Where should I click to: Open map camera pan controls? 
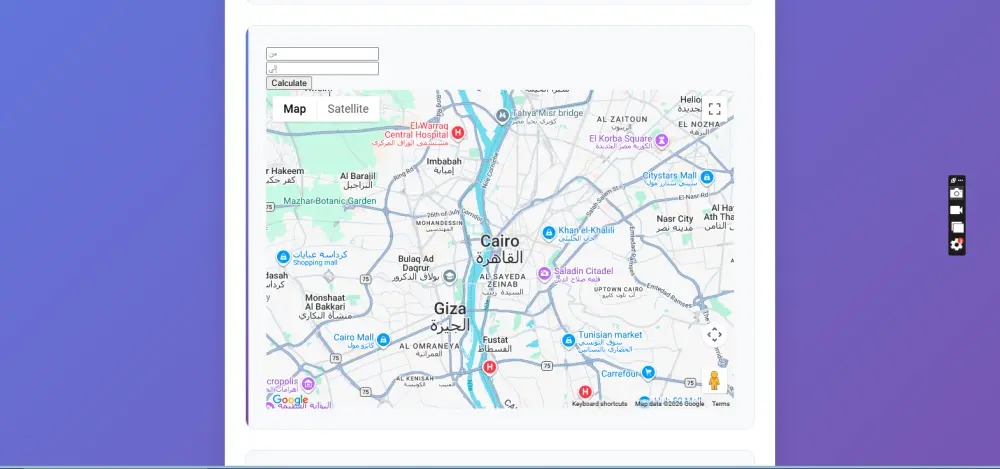click(714, 334)
